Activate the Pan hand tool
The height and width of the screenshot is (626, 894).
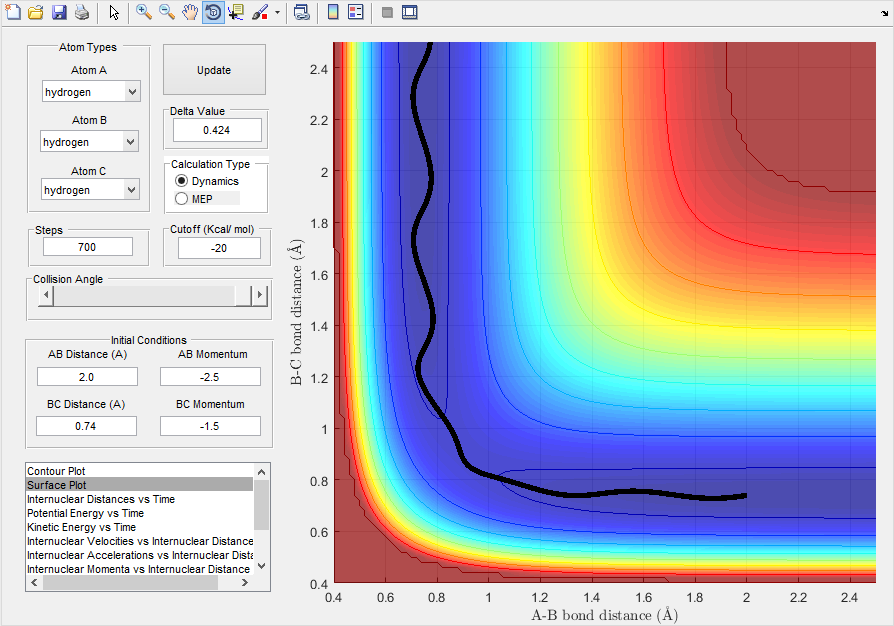(x=190, y=13)
